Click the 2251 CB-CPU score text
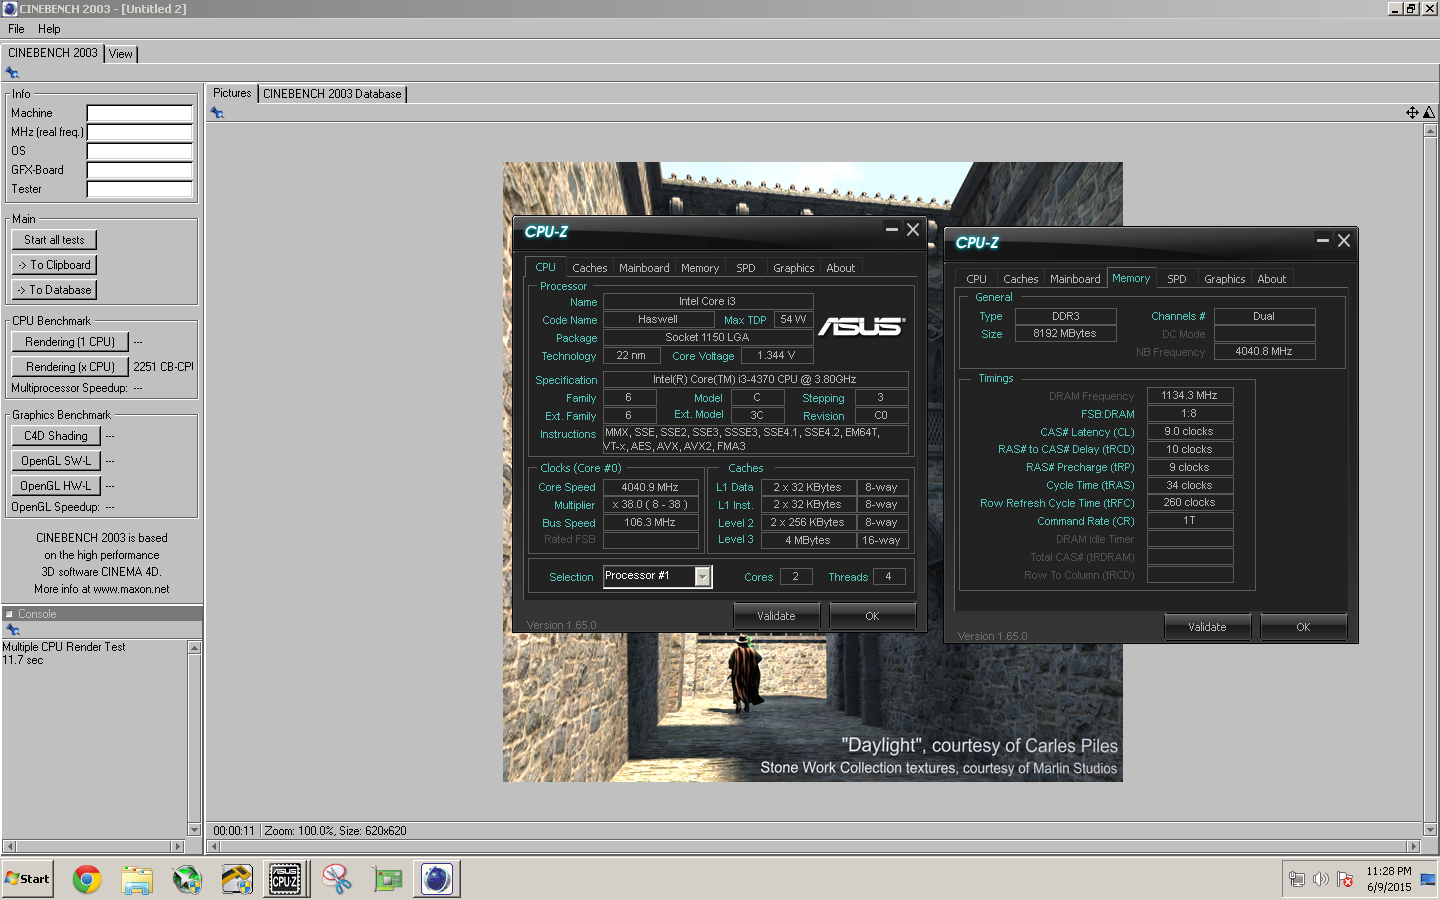The height and width of the screenshot is (900, 1440). click(x=163, y=367)
